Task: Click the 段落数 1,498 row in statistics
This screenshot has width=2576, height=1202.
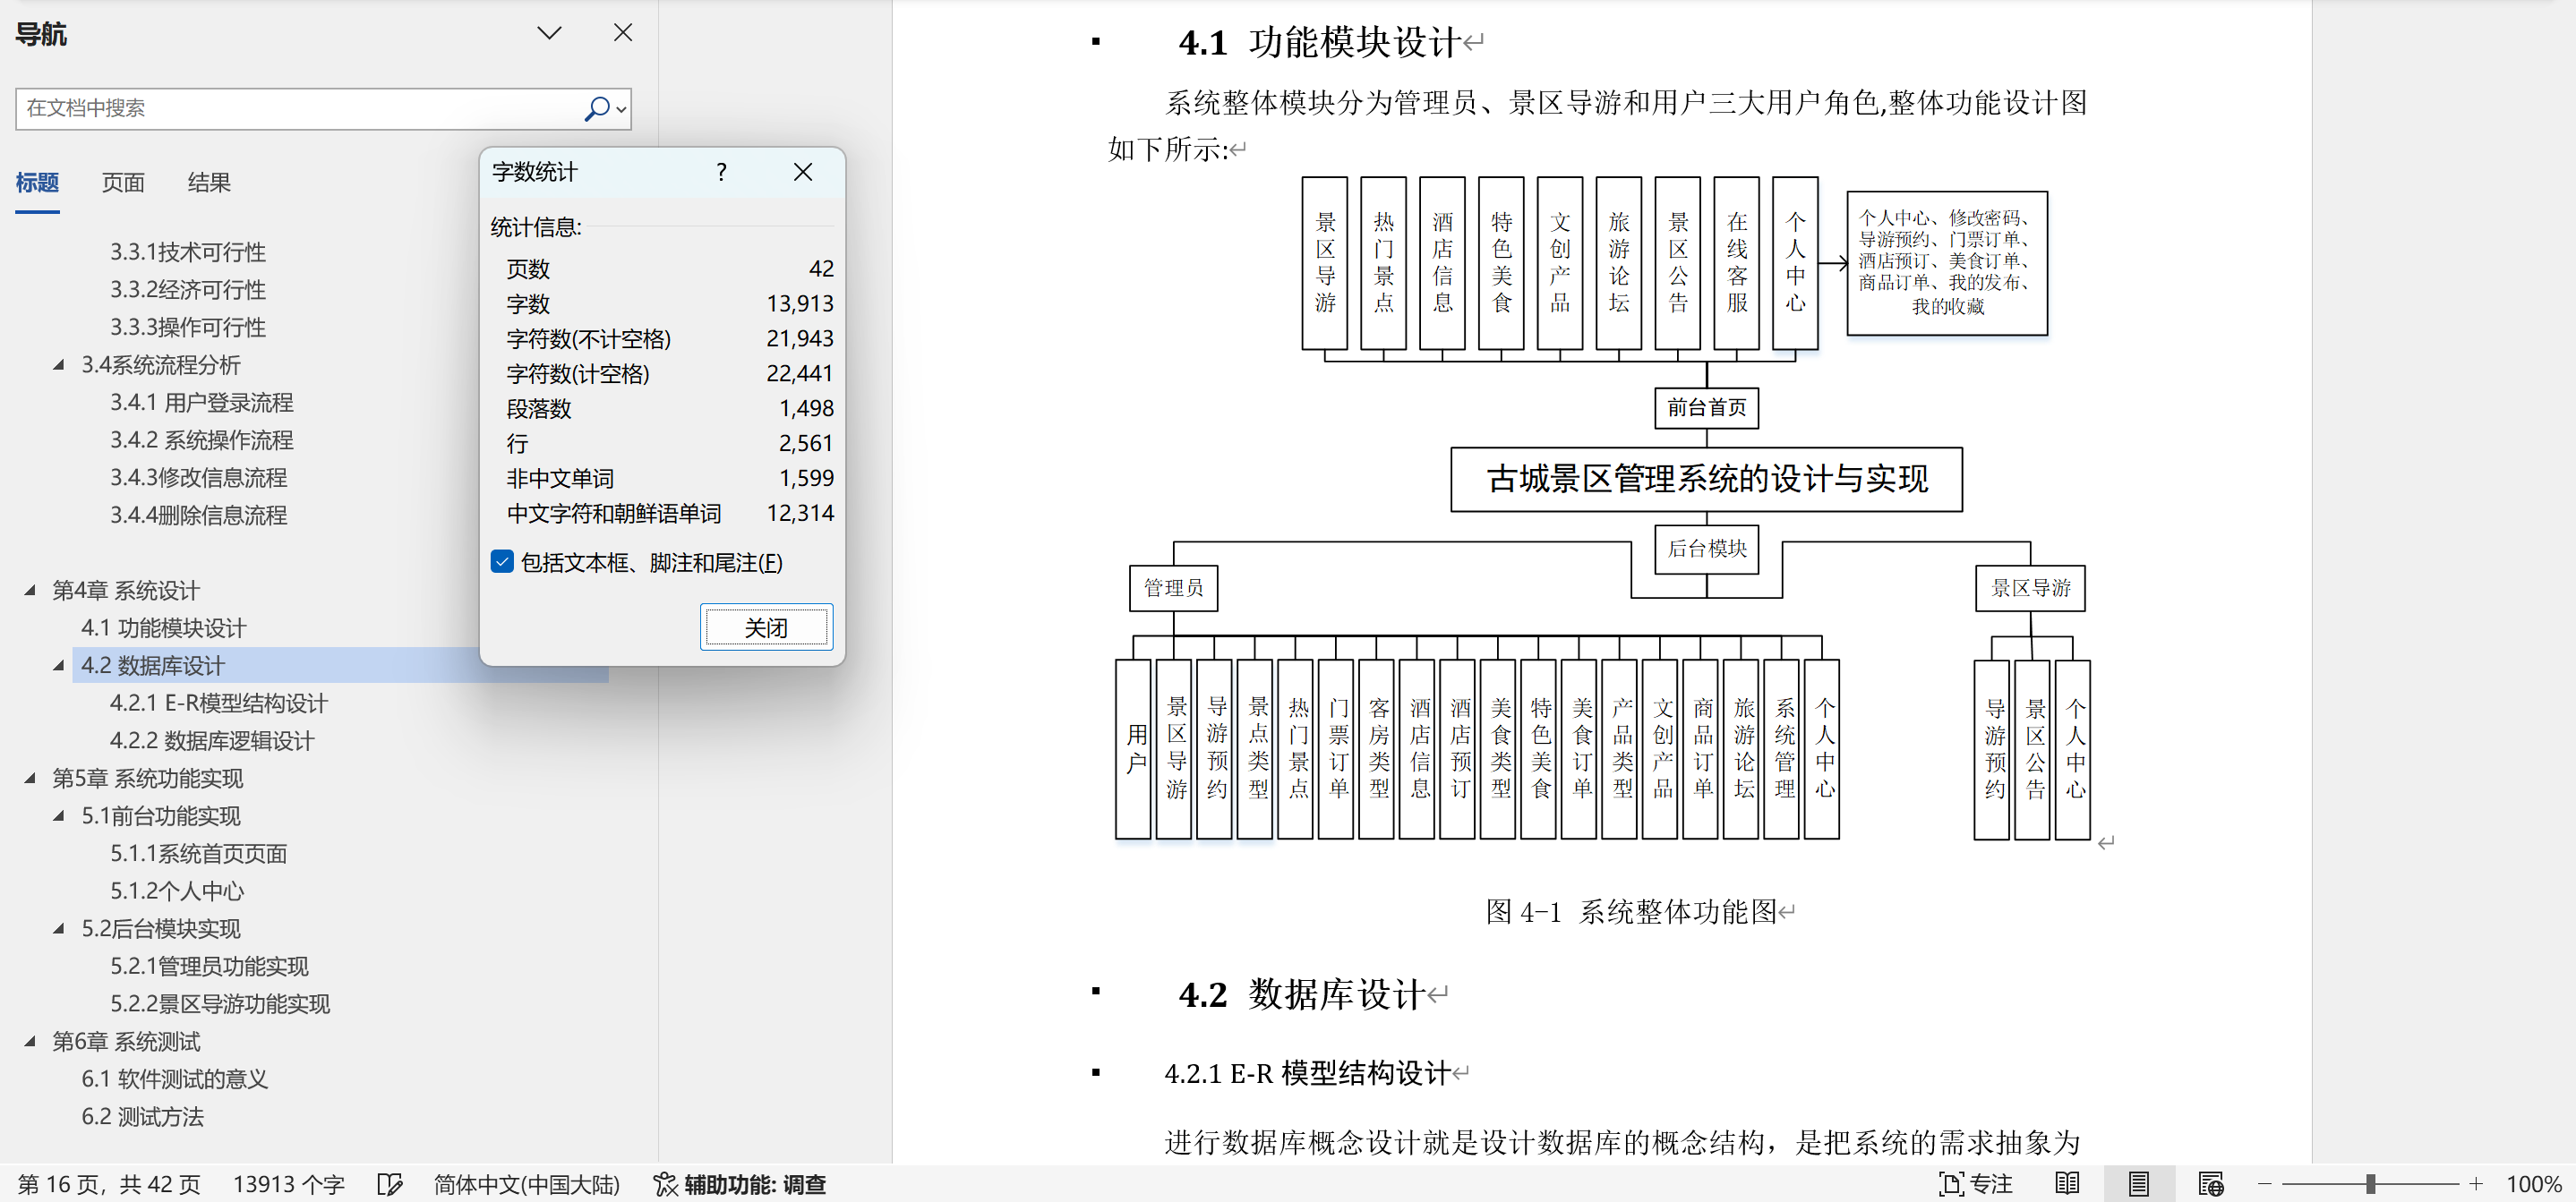Action: click(x=669, y=408)
